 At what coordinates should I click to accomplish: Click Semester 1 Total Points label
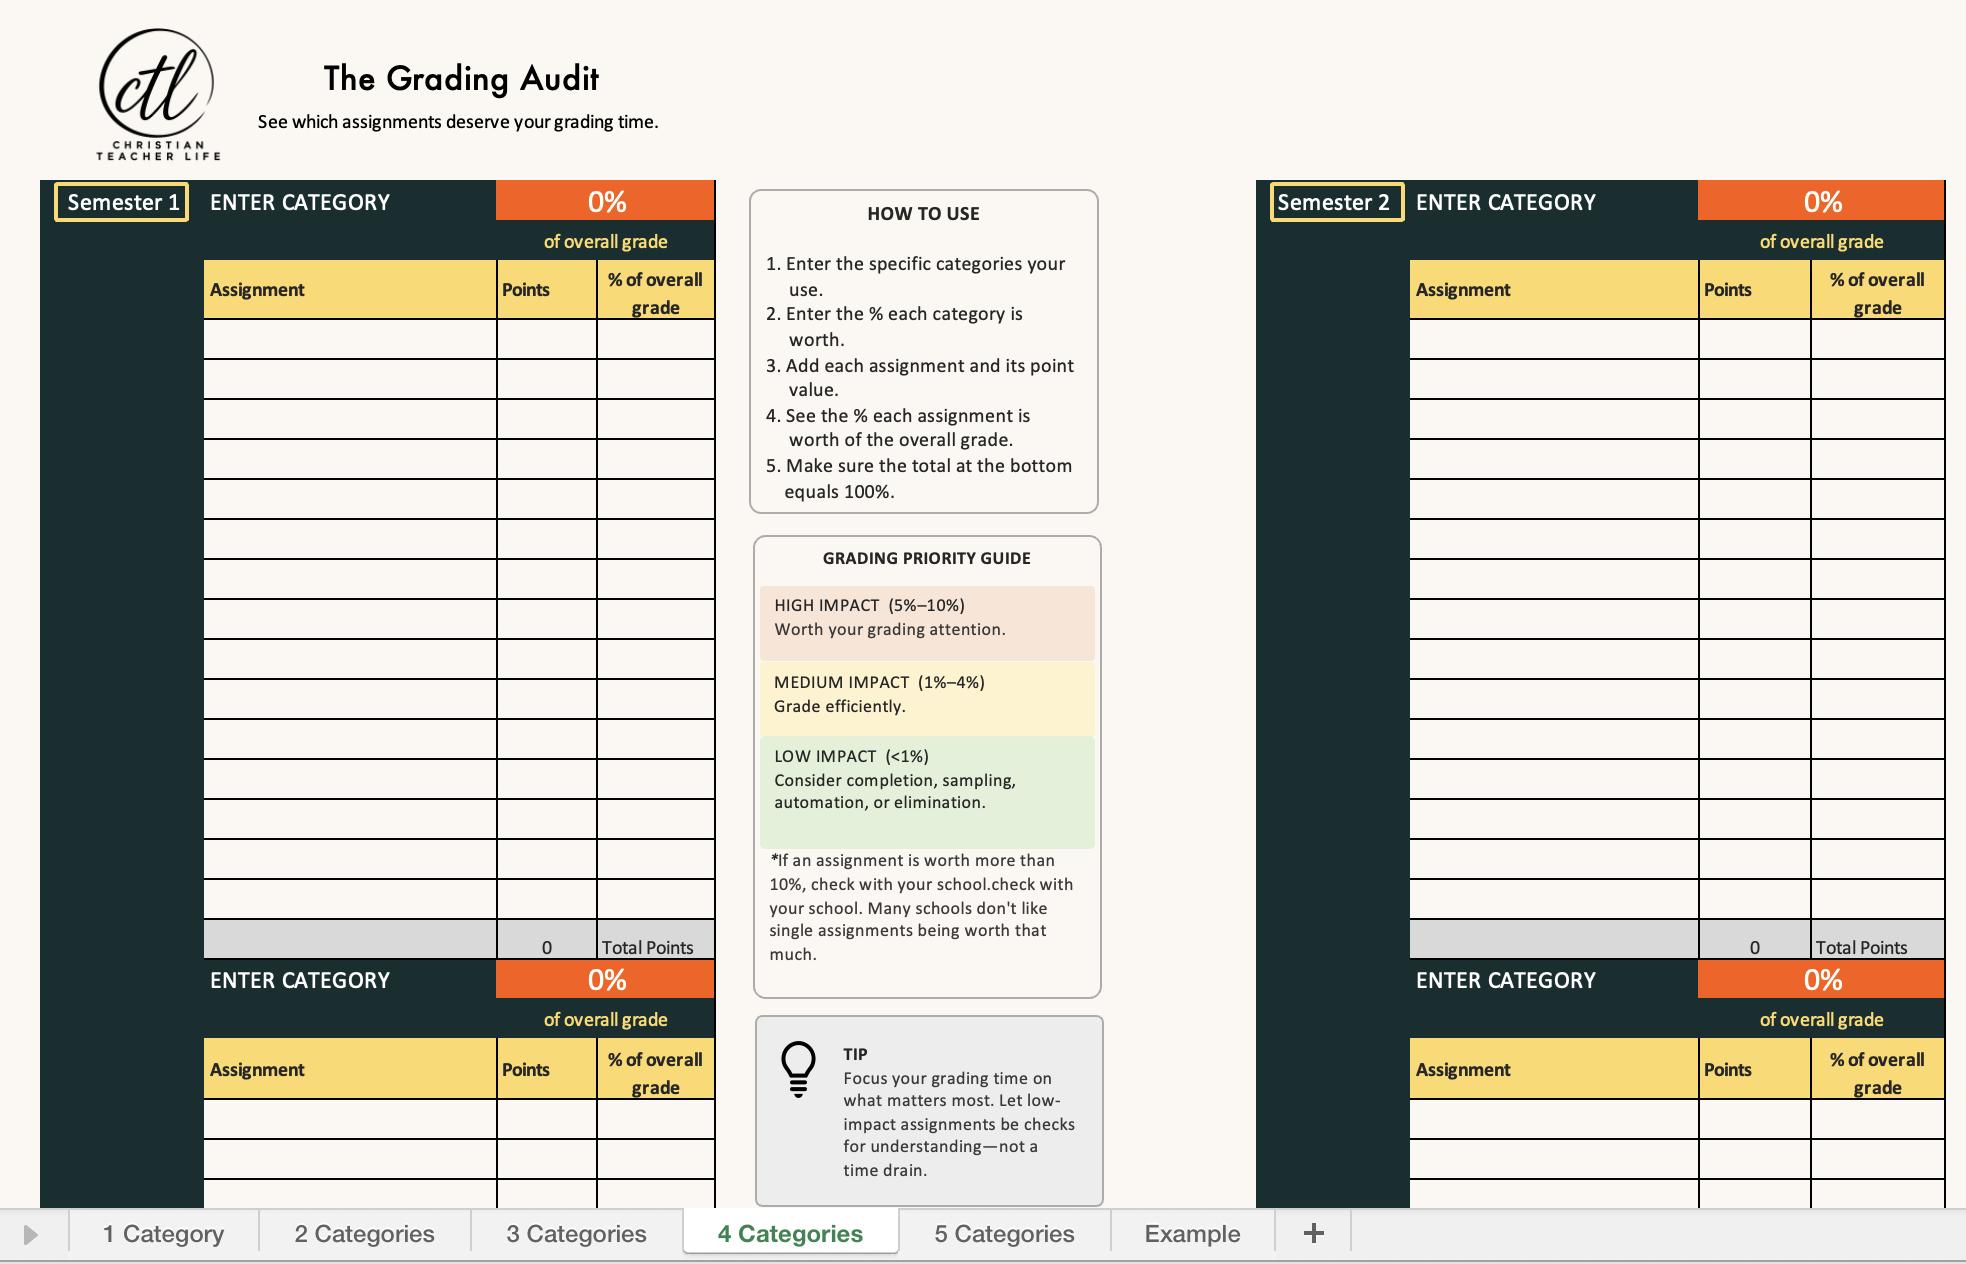(x=656, y=940)
